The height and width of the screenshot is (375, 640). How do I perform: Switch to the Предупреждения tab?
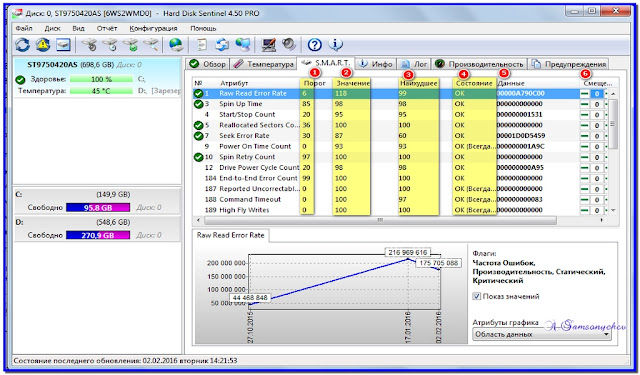(x=569, y=64)
